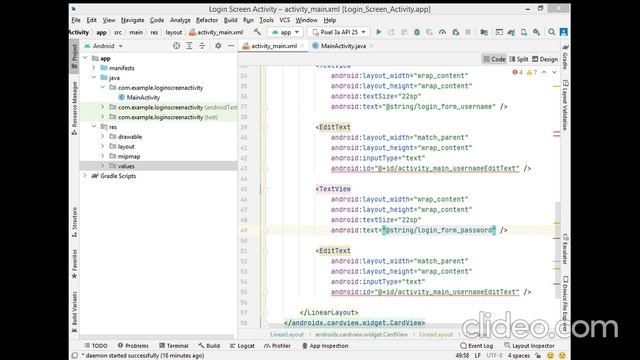Expand the drawable folder
Image resolution: width=640 pixels, height=360 pixels.
click(103, 137)
